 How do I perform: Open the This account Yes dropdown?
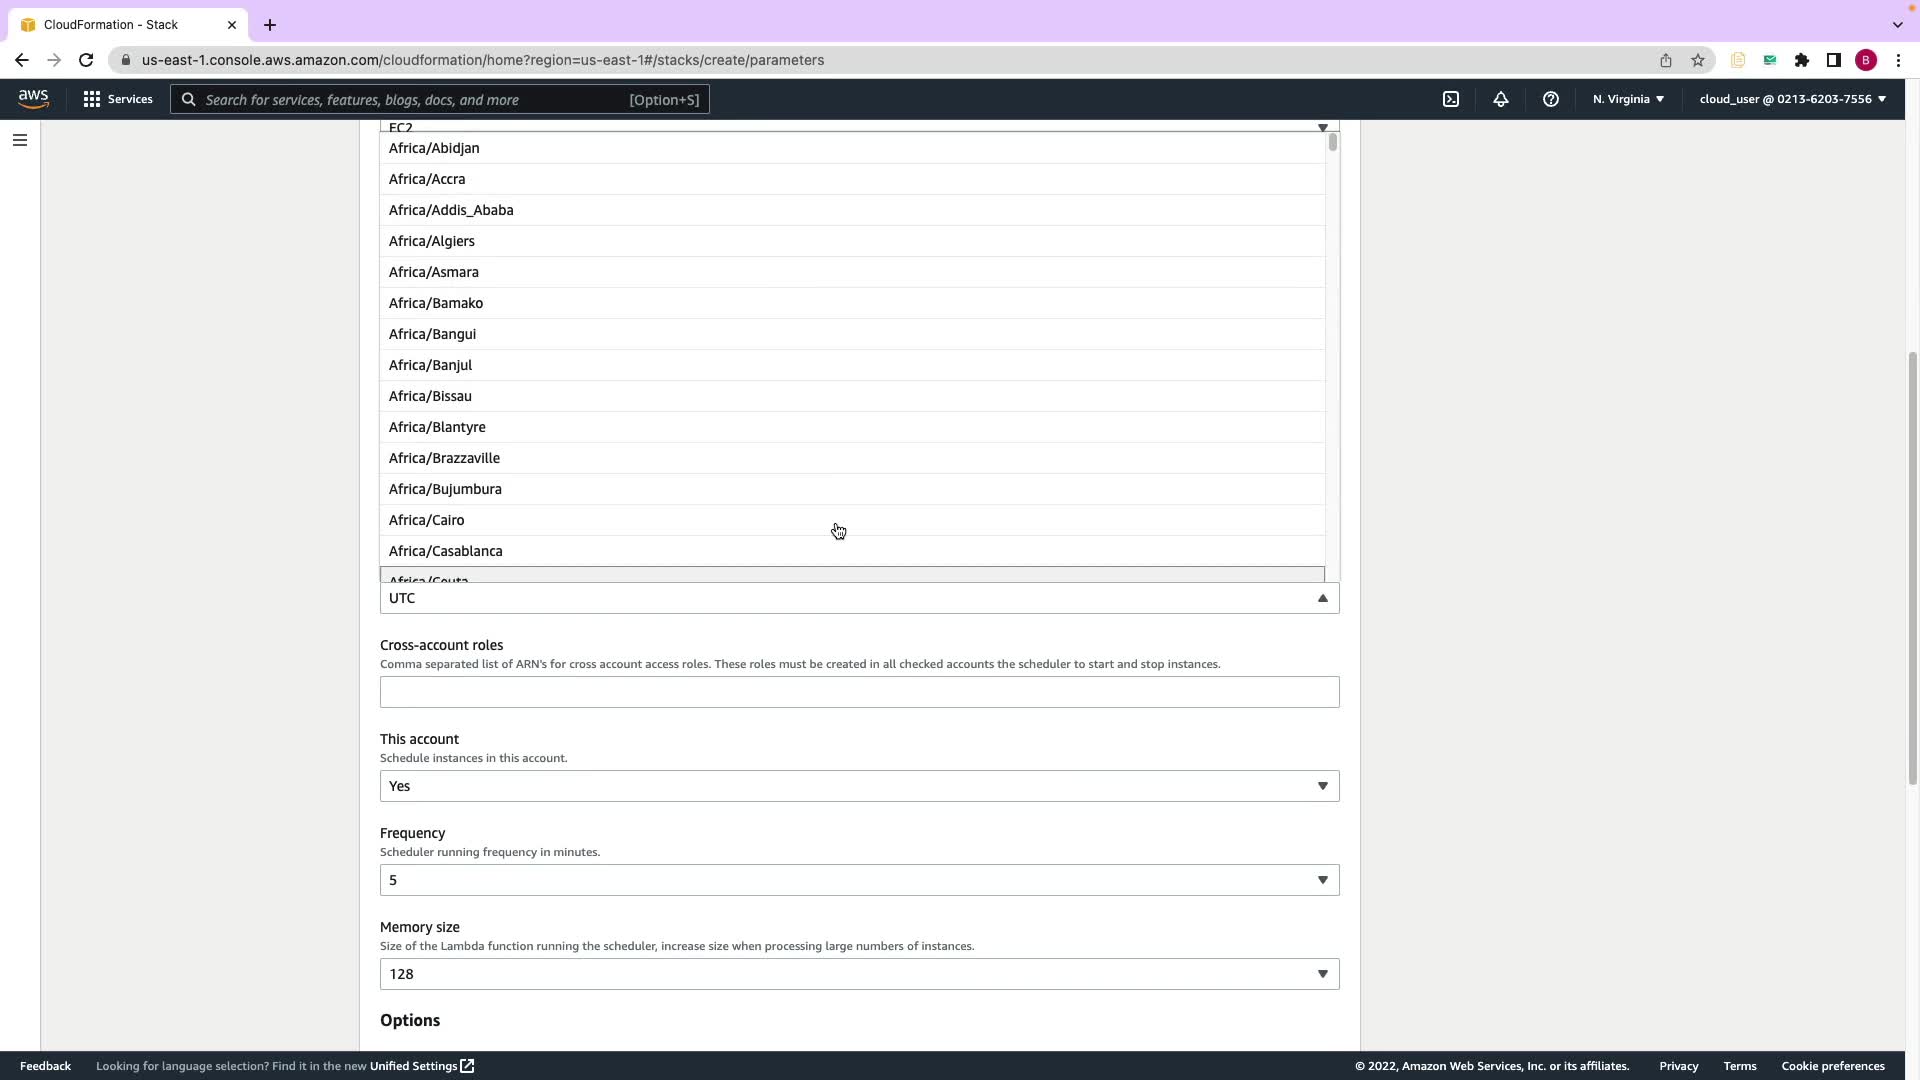[859, 786]
